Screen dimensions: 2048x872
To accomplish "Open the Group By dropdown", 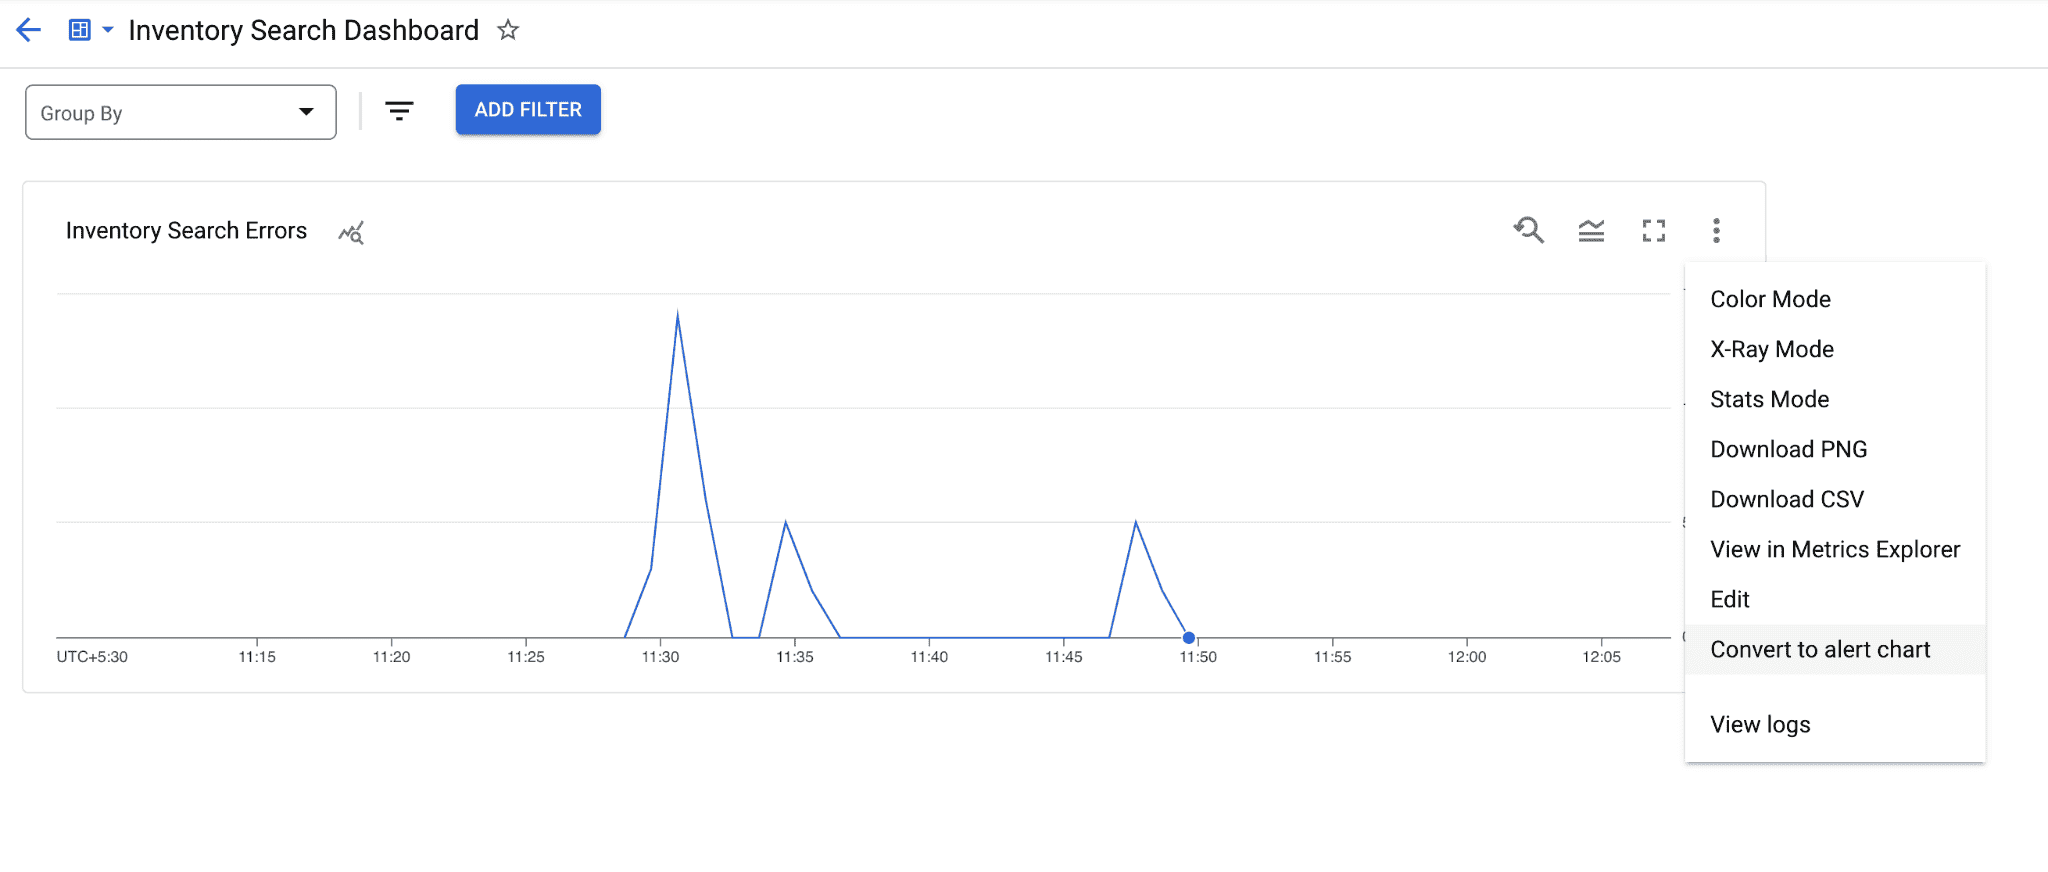I will click(x=180, y=112).
